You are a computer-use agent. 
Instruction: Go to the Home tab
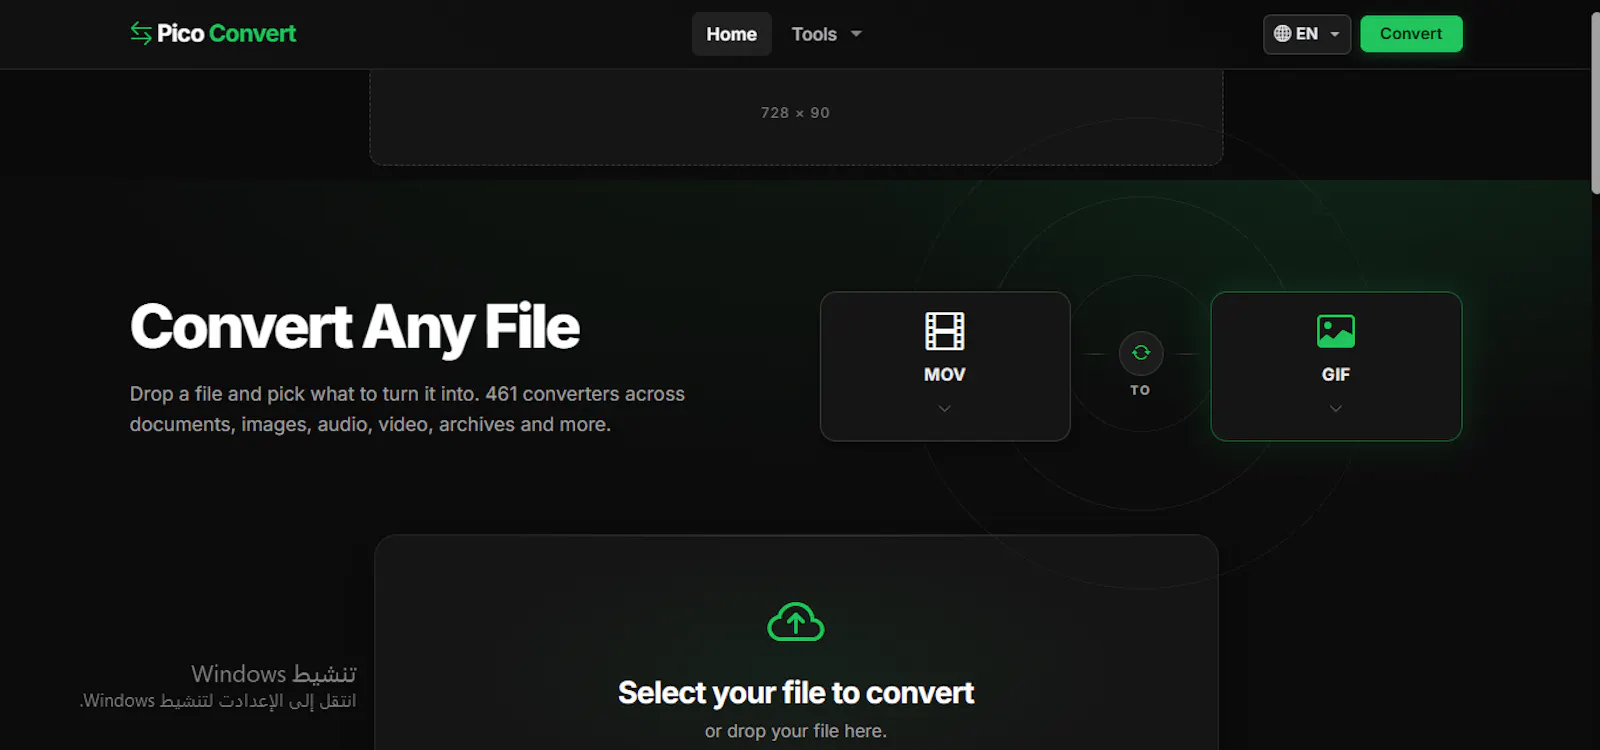point(732,34)
